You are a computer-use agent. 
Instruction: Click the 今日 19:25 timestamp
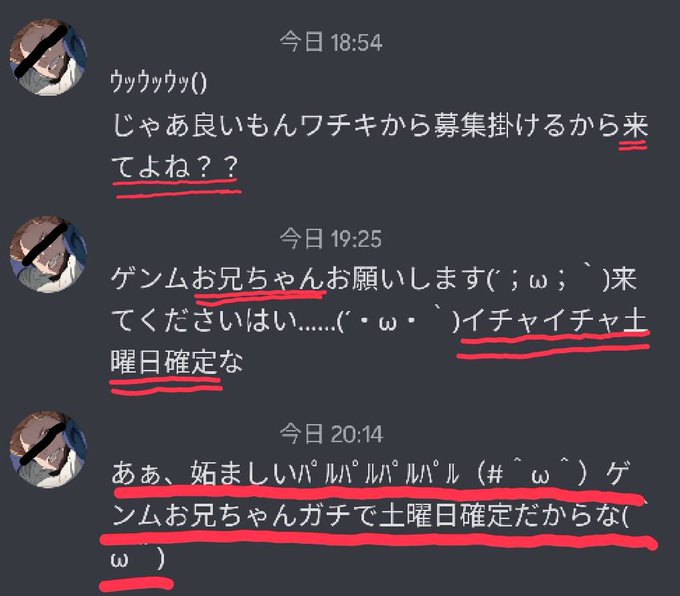click(330, 239)
